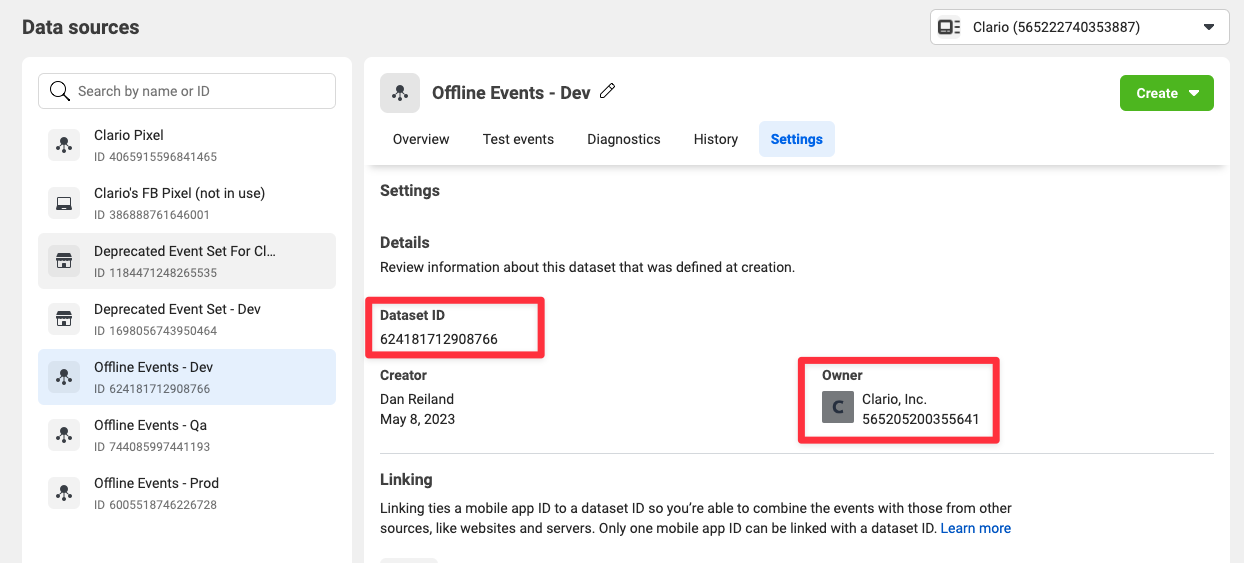Click the store icon for Deprecated Event Set For Cl…
This screenshot has height=563, width=1244.
tap(64, 261)
